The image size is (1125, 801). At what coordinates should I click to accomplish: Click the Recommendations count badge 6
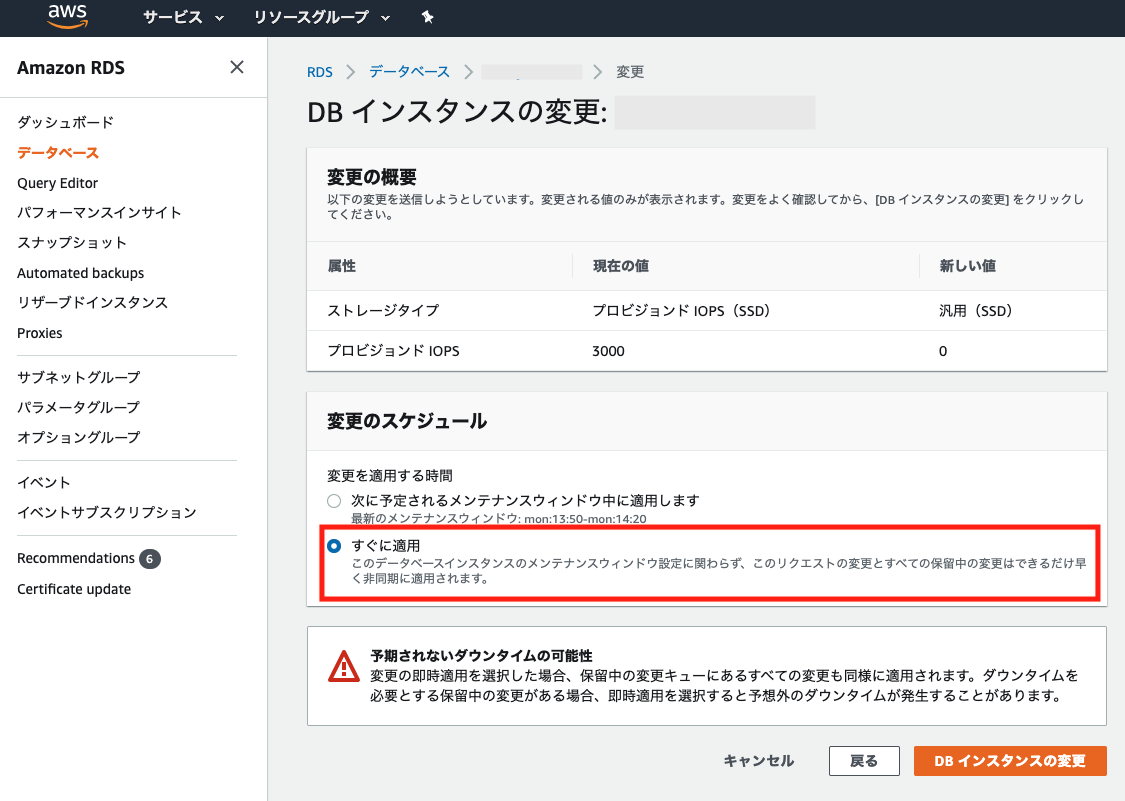(149, 559)
